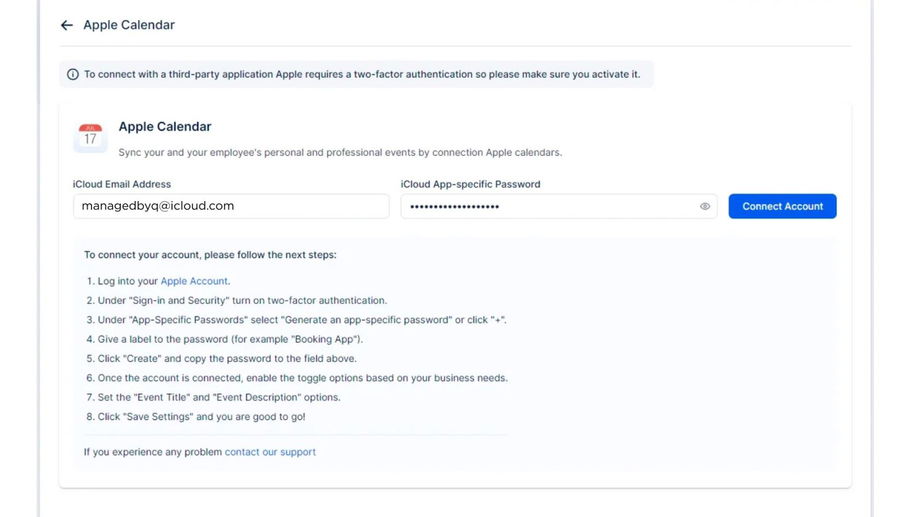Click the "To connect your account" instructions heading

pyautogui.click(x=210, y=255)
